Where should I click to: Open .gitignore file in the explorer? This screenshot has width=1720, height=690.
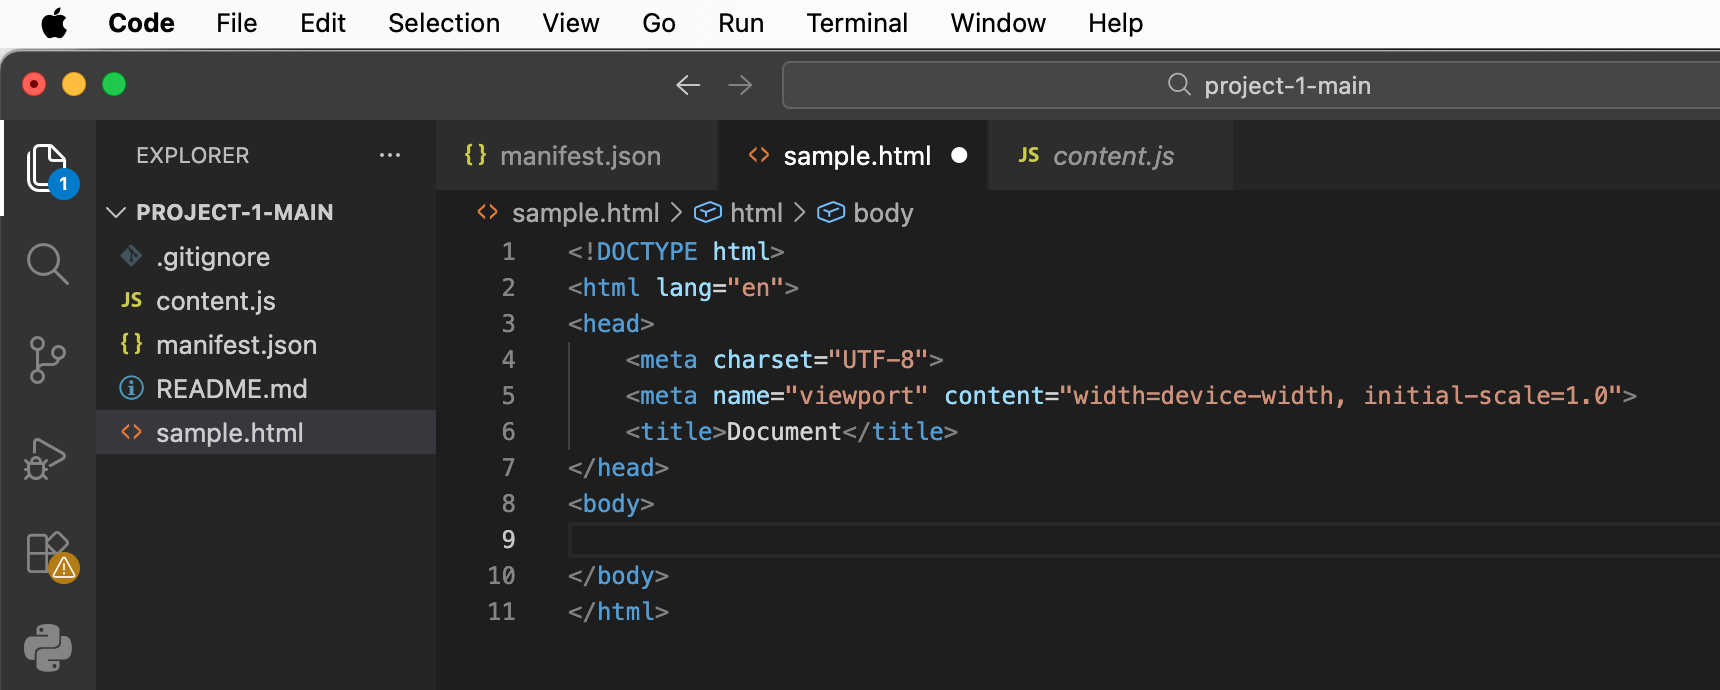(x=212, y=257)
